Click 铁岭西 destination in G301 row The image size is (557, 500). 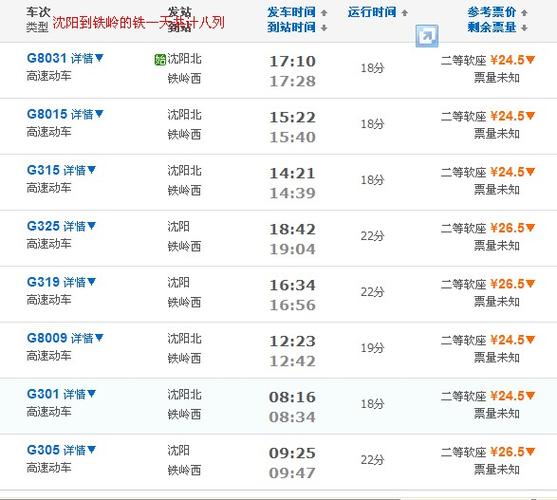tap(184, 414)
